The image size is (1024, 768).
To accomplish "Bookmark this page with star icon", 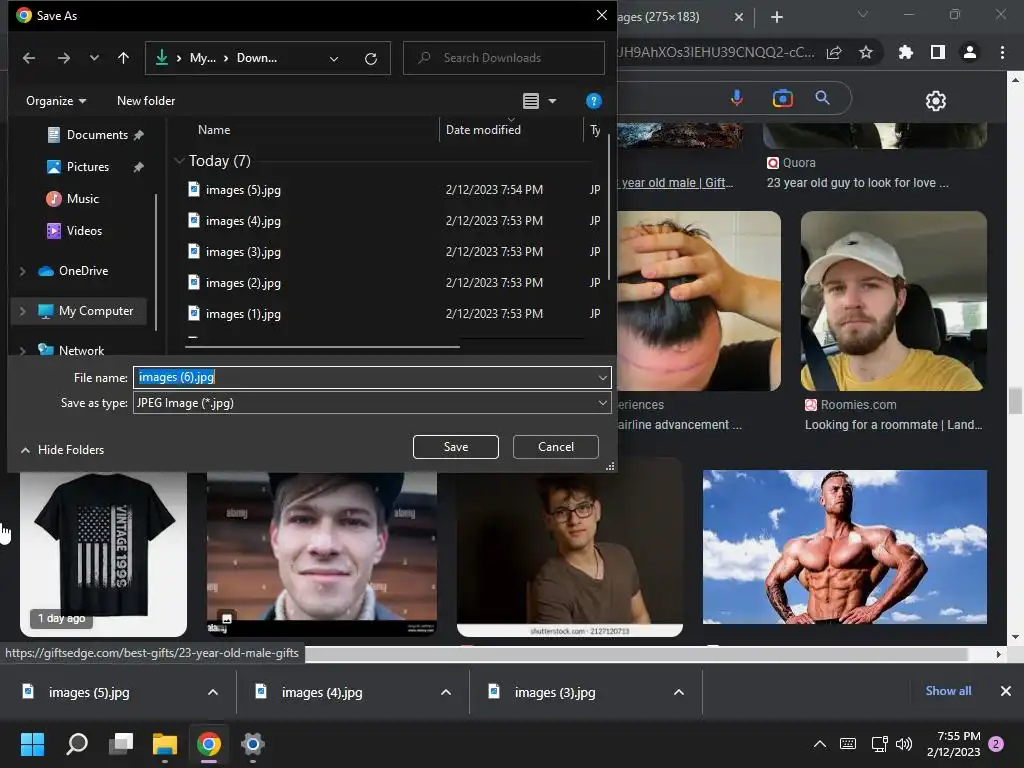I will tap(866, 53).
